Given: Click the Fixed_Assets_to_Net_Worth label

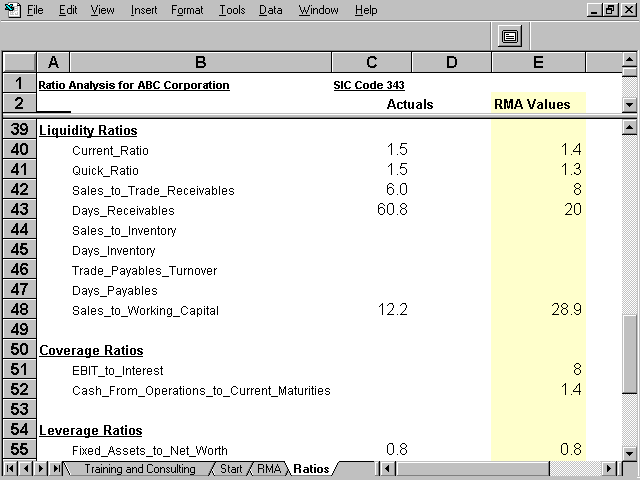Looking at the screenshot, I should (x=150, y=451).
